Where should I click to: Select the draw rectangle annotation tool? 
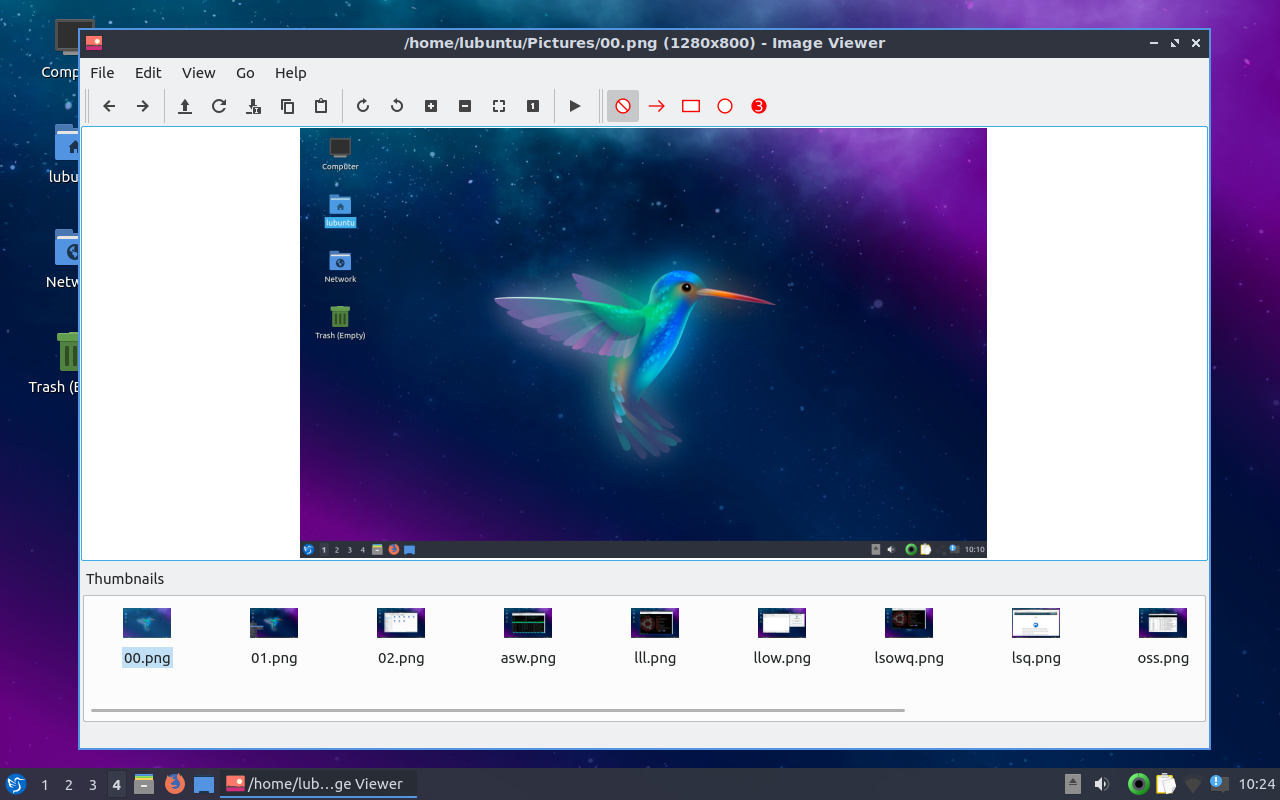(x=691, y=106)
